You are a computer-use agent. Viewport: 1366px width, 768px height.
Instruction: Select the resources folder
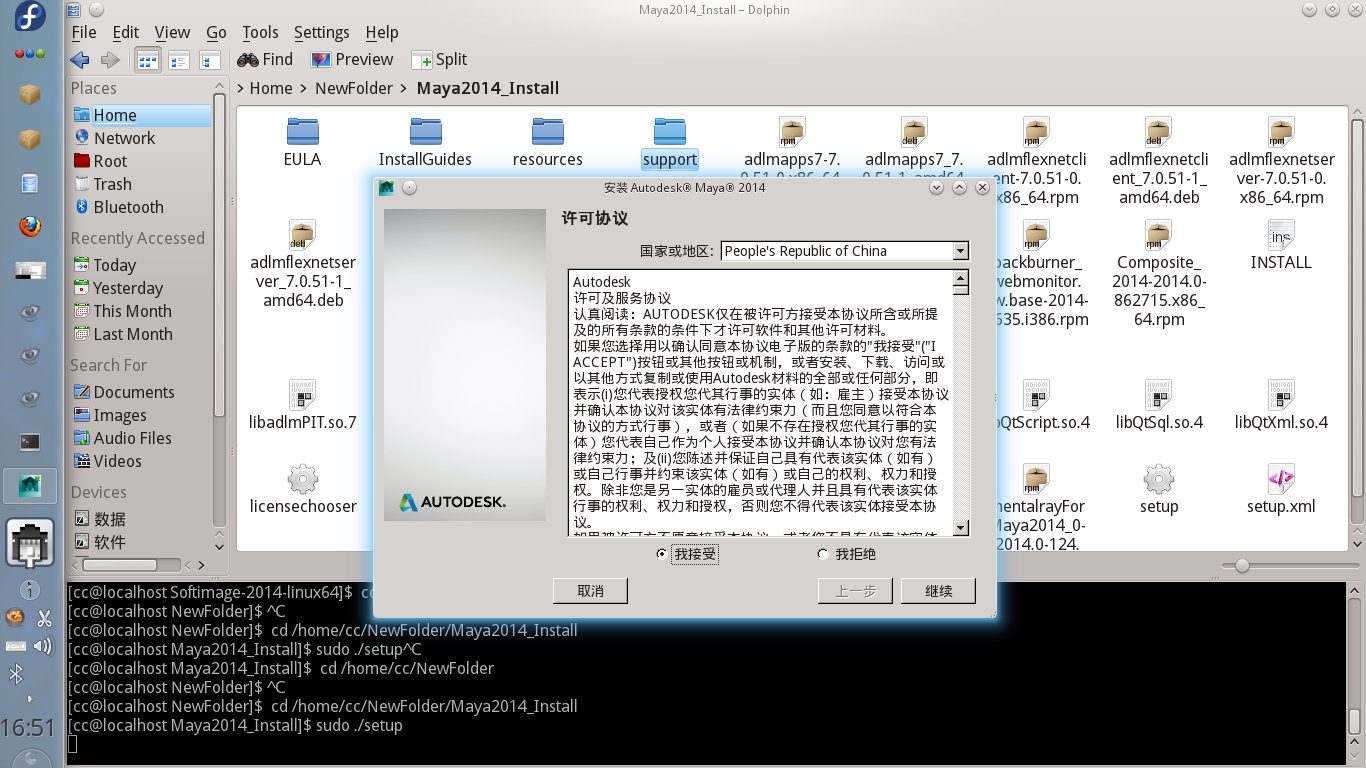547,141
